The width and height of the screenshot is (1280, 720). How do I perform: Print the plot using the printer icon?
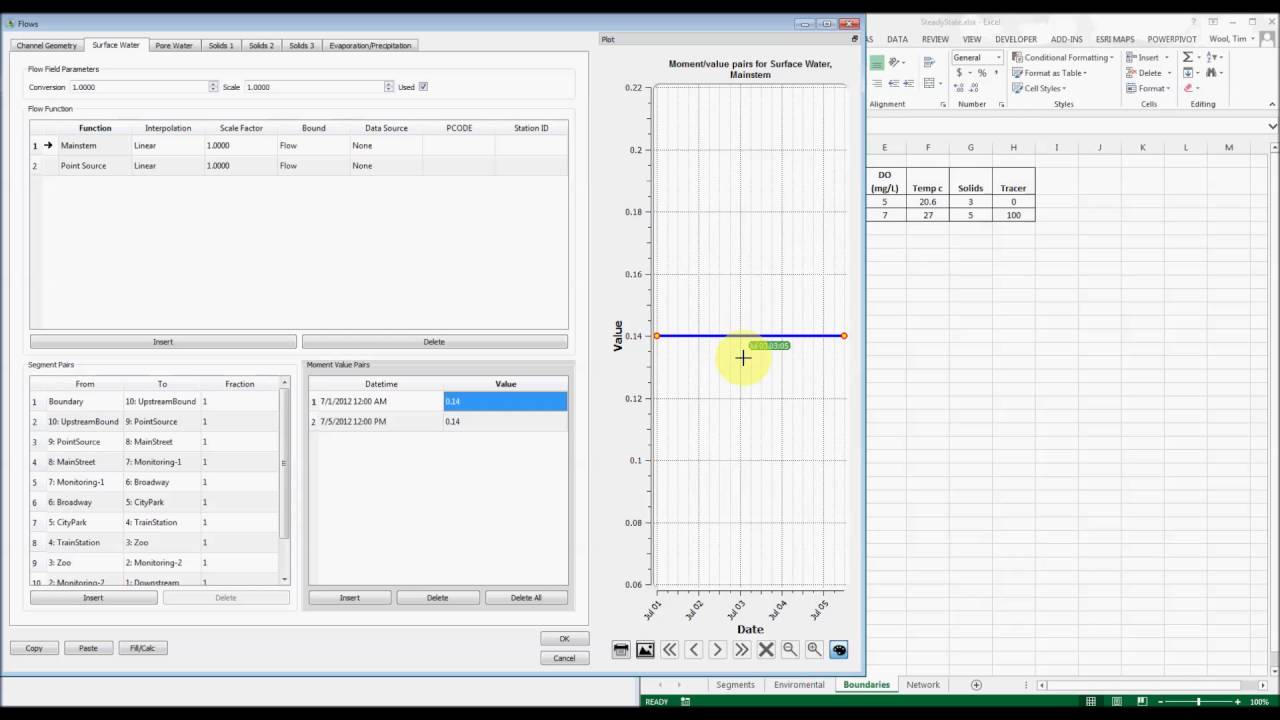(x=621, y=650)
